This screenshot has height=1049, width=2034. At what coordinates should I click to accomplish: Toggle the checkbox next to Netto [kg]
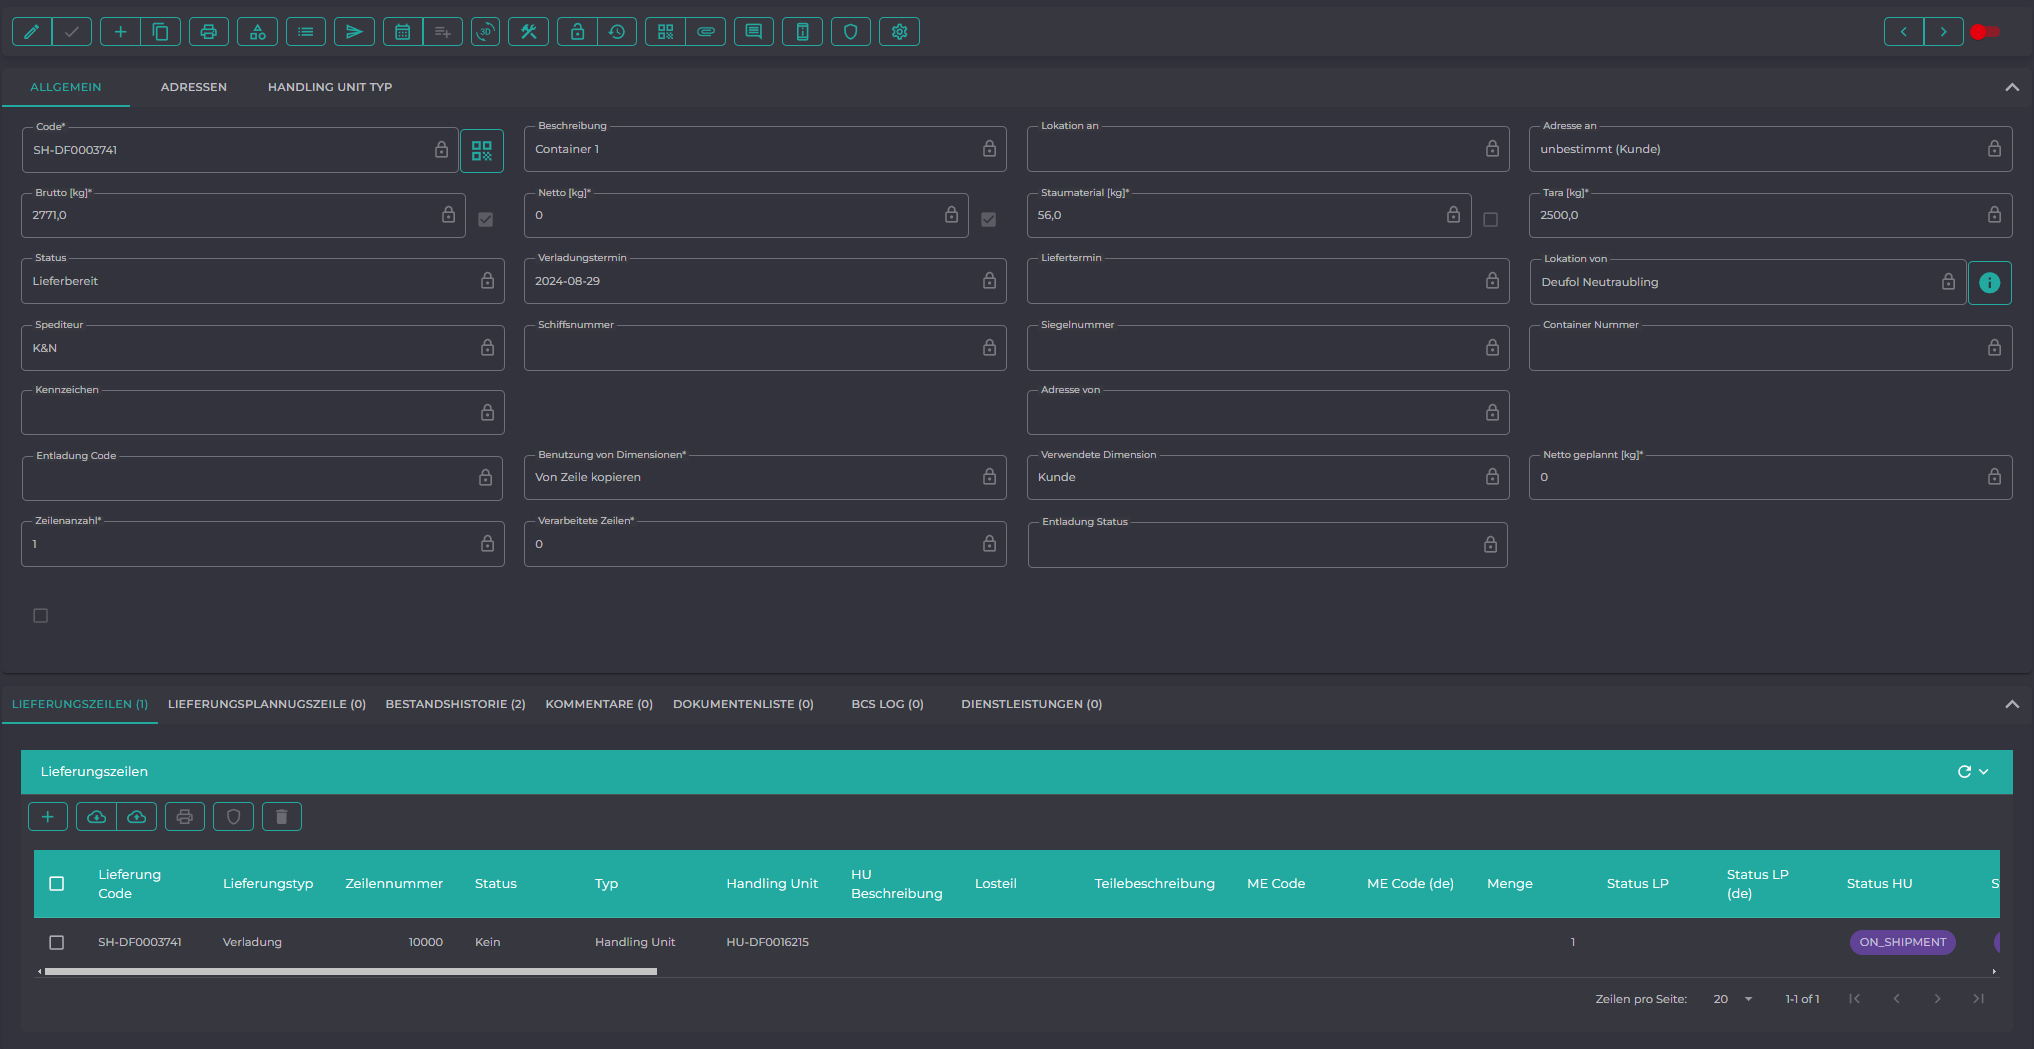[x=989, y=219]
